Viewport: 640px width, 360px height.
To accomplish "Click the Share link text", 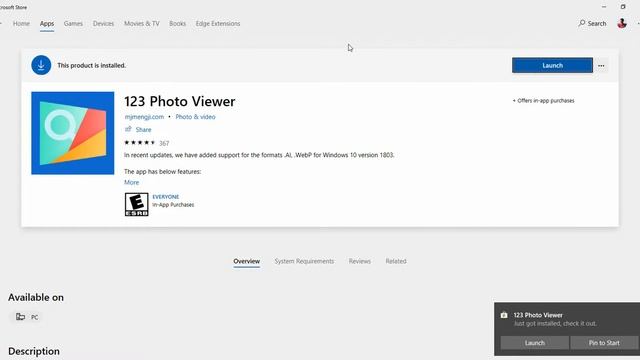I will pyautogui.click(x=143, y=130).
